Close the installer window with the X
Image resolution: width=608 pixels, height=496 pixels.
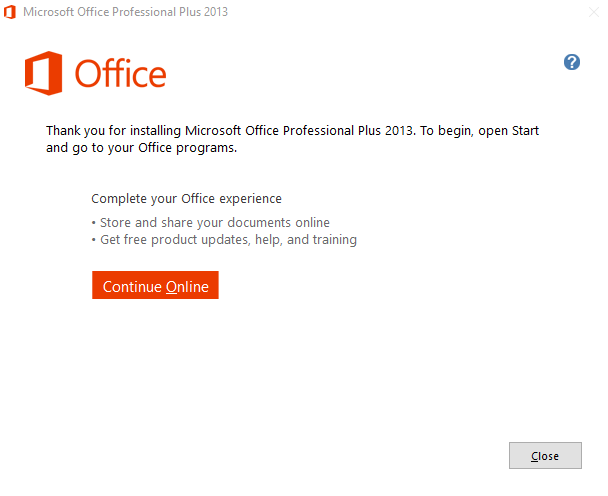(594, 12)
